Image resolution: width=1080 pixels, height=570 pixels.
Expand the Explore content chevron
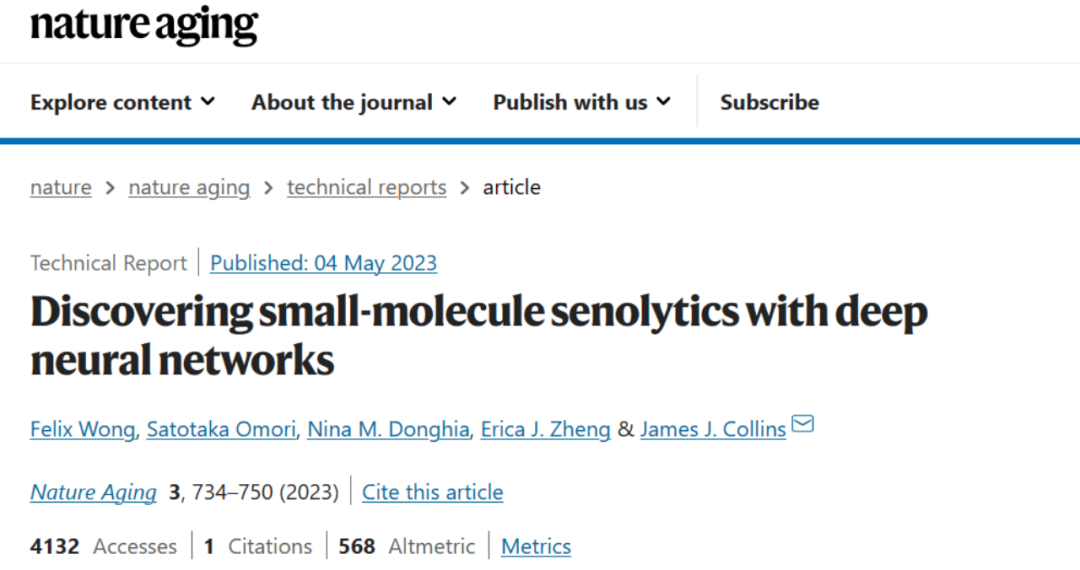(207, 102)
